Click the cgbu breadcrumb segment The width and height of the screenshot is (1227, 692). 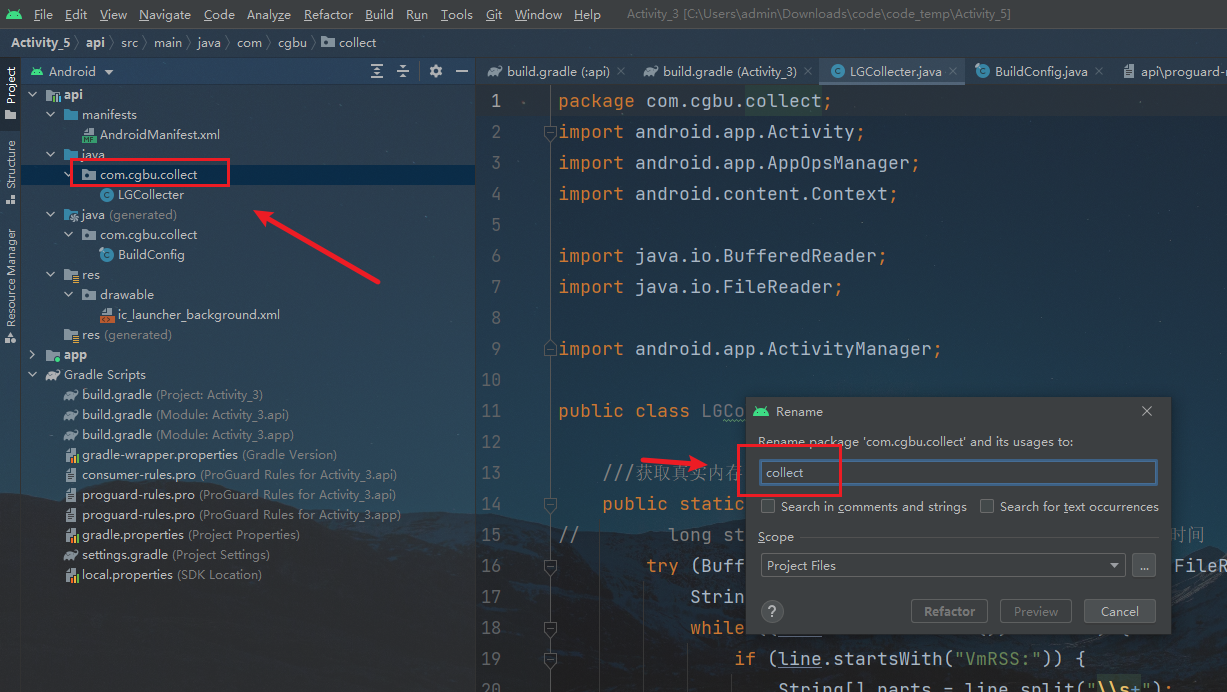tap(293, 43)
